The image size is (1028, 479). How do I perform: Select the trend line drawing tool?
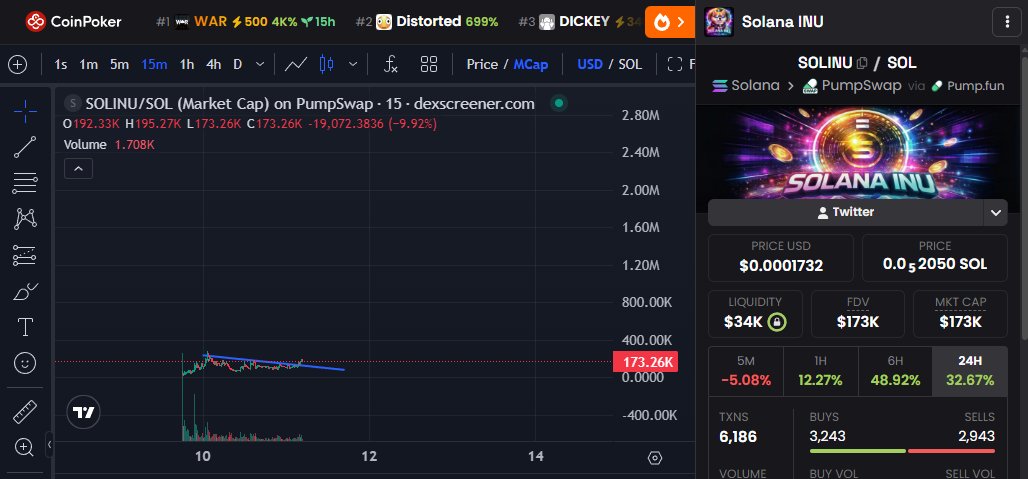click(25, 147)
